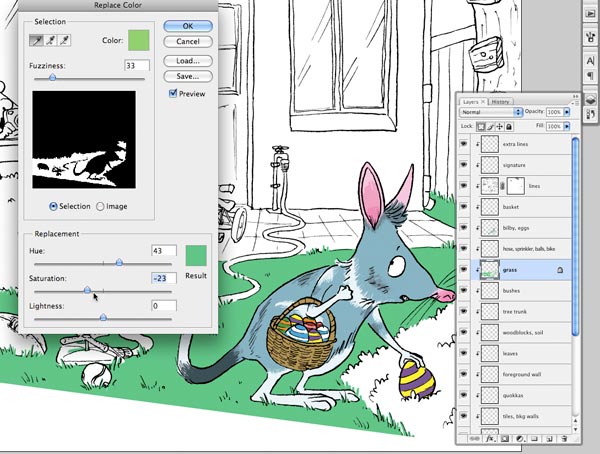Uncheck the Preview checkbox
The height and width of the screenshot is (454, 600).
(174, 94)
